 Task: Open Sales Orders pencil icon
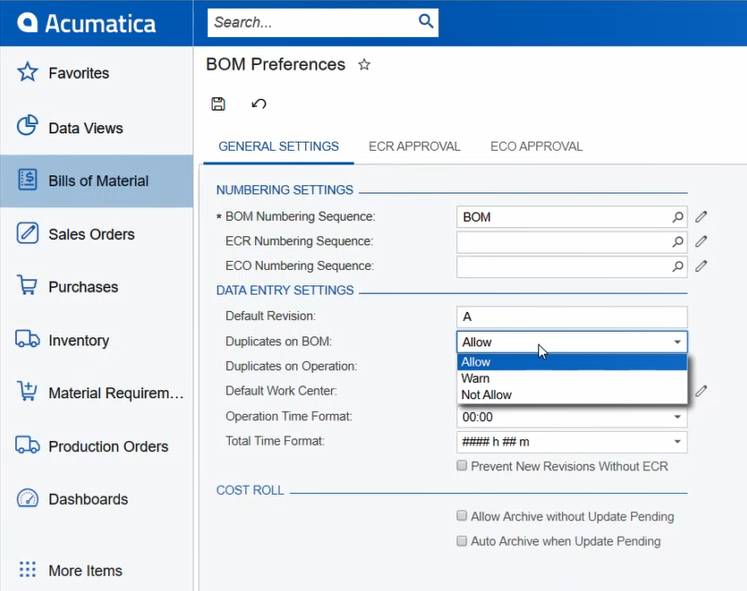[27, 233]
